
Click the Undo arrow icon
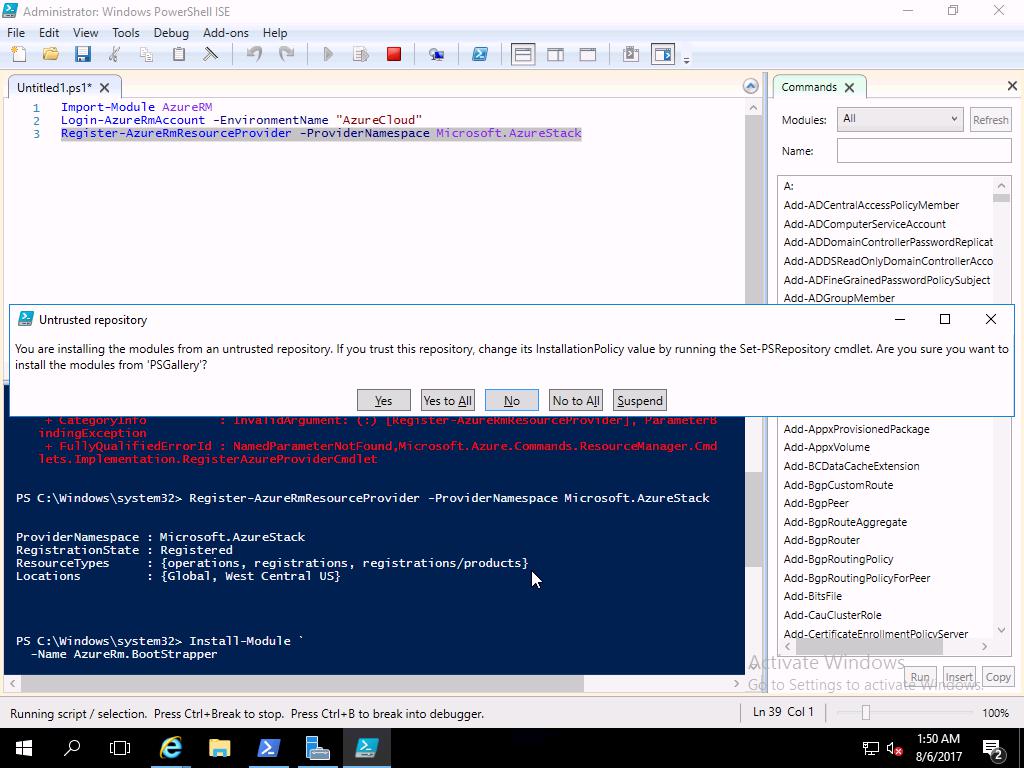click(255, 54)
